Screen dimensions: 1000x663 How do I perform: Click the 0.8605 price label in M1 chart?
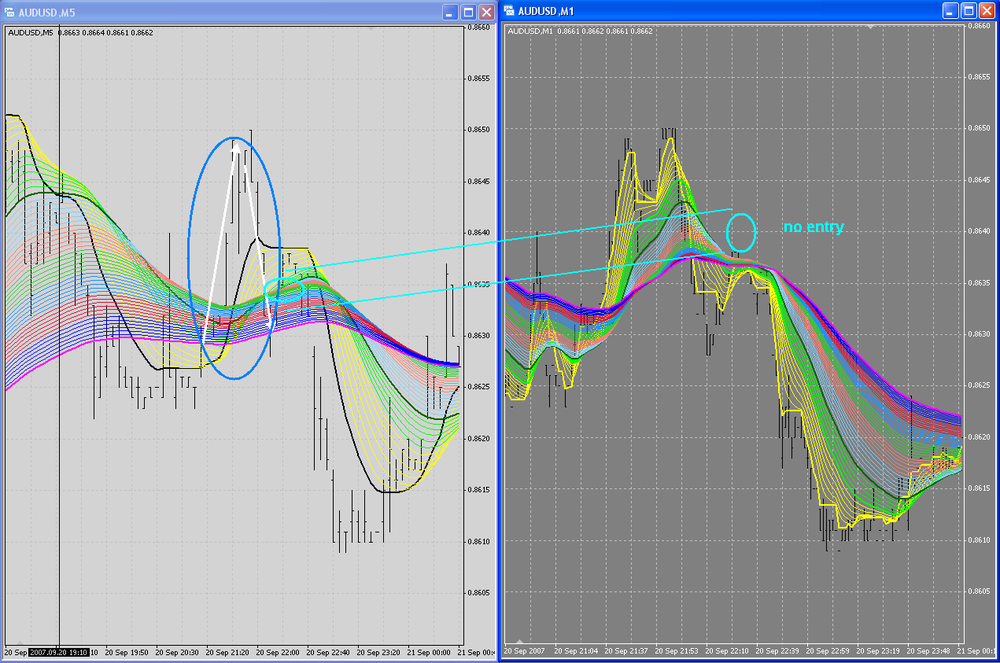tap(979, 592)
